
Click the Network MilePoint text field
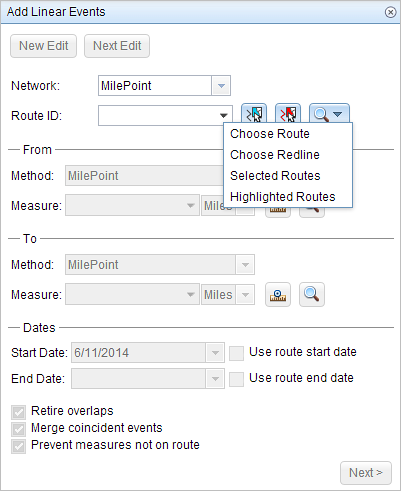pos(155,86)
